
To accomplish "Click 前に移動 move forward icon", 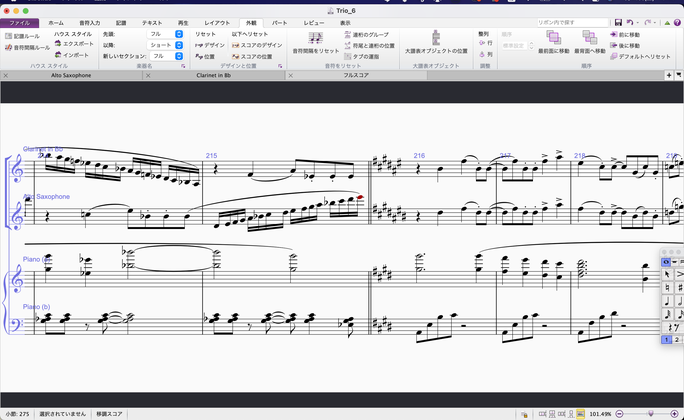I will (613, 34).
